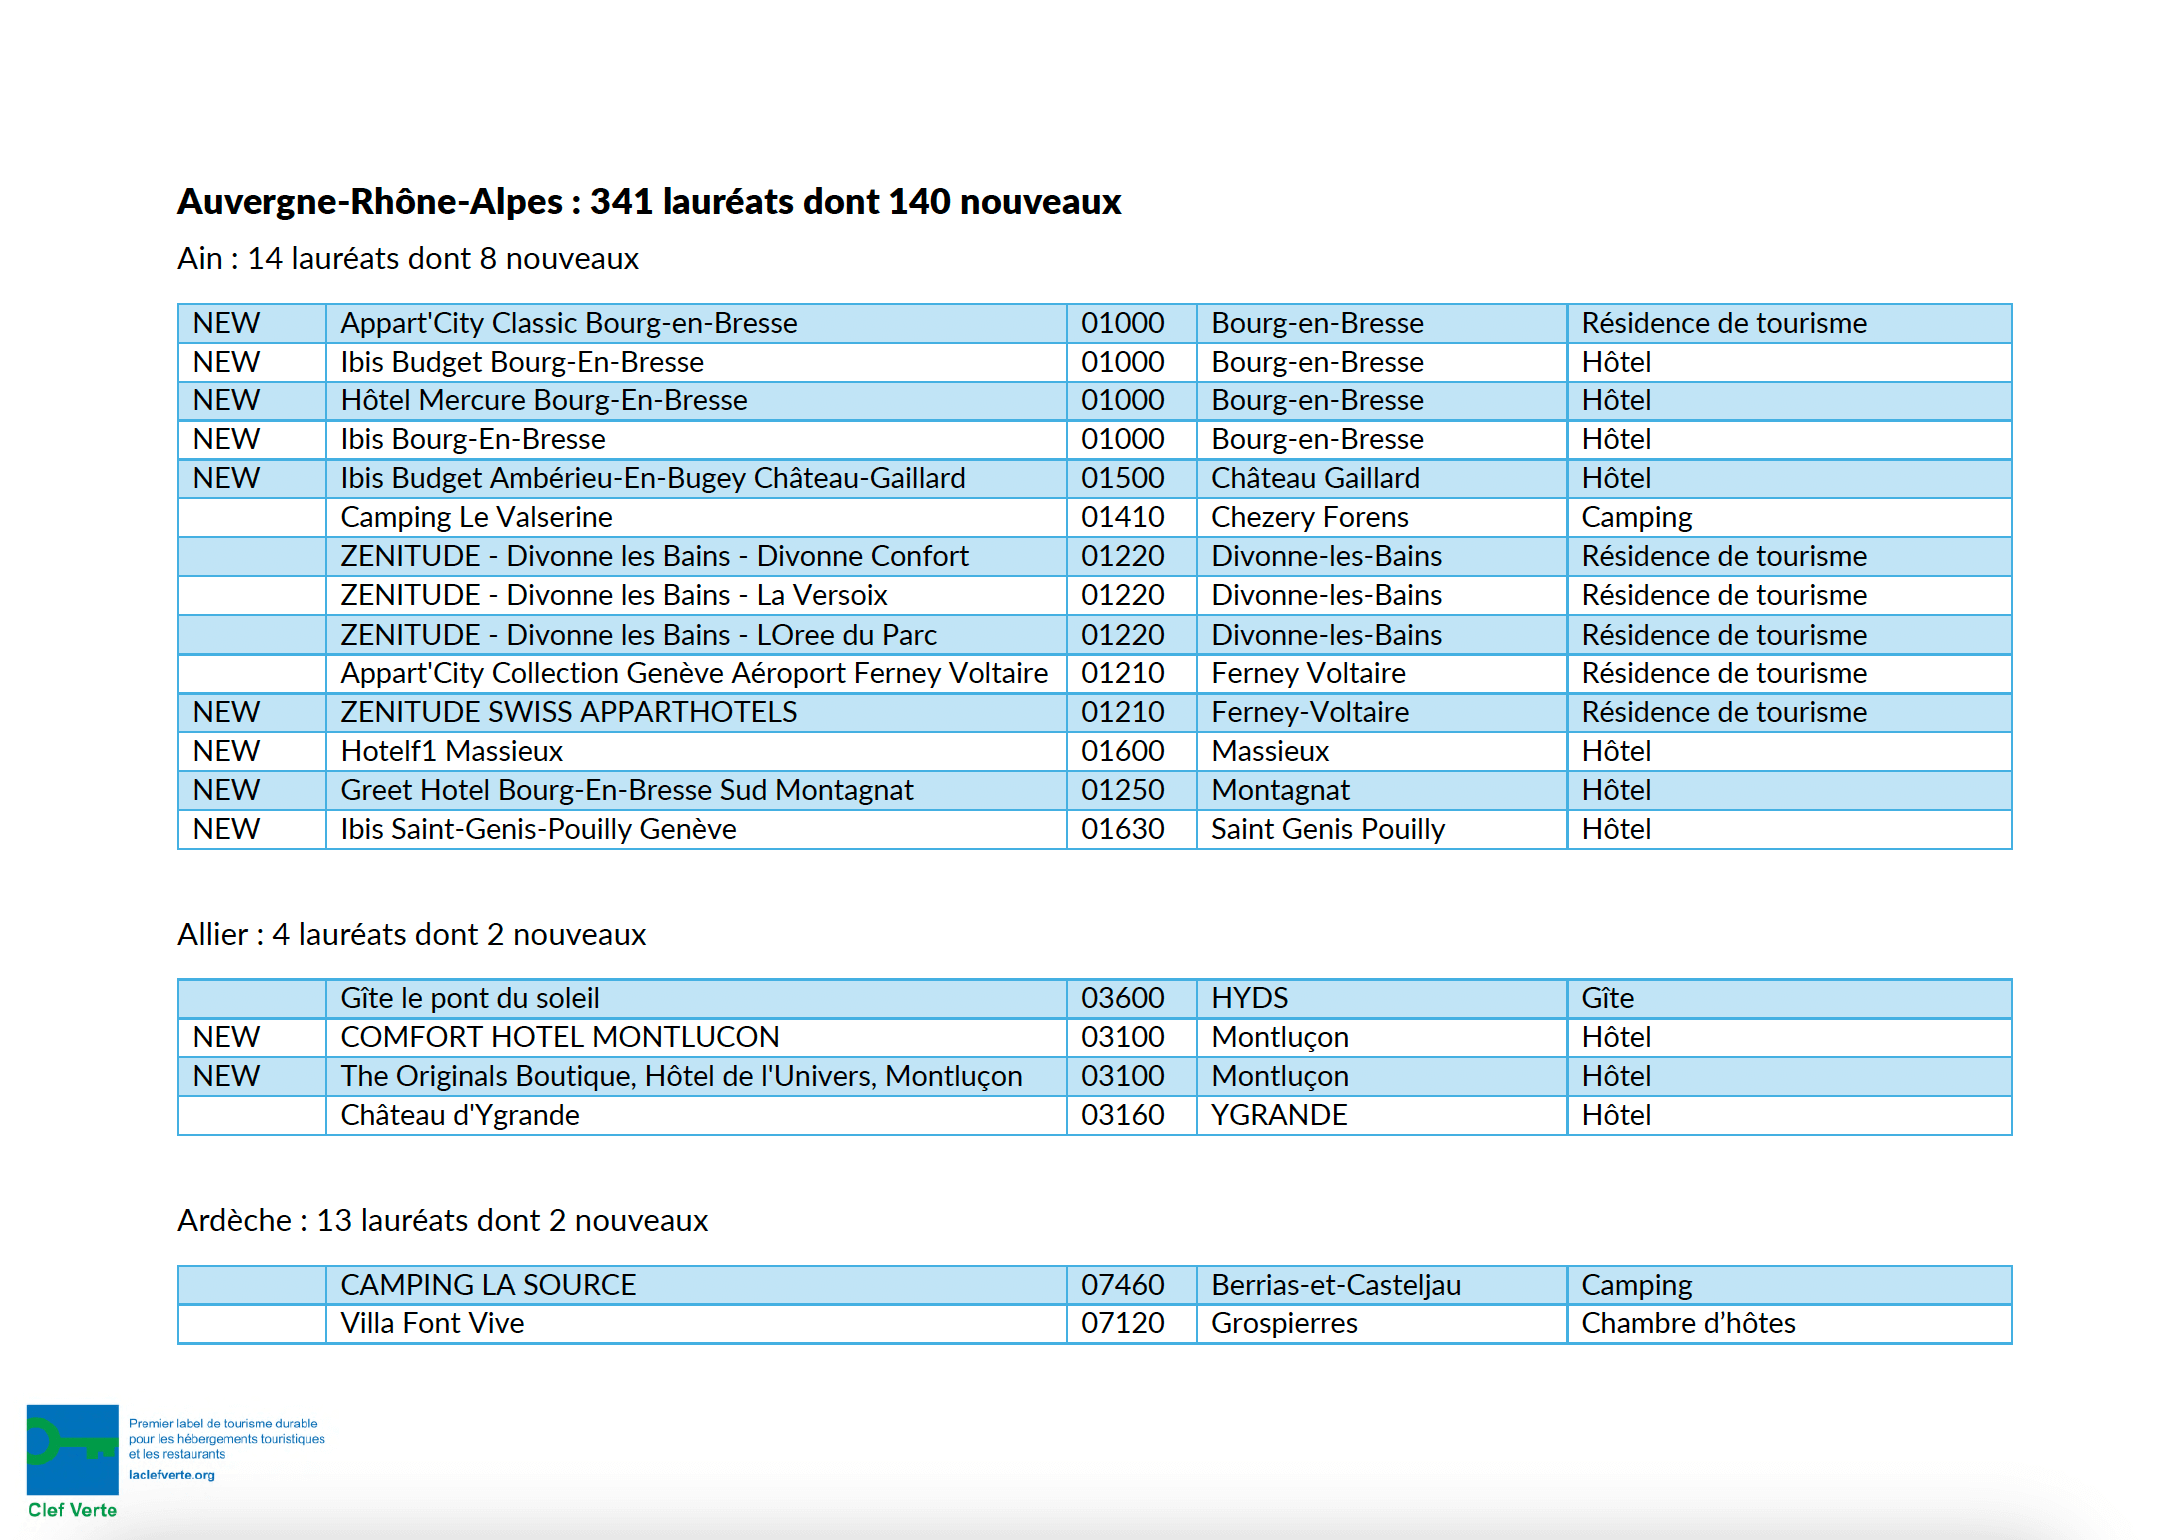
Task: Select the Auvergne-Rhône-Alpes lauréats heading
Action: pyautogui.click(x=649, y=202)
